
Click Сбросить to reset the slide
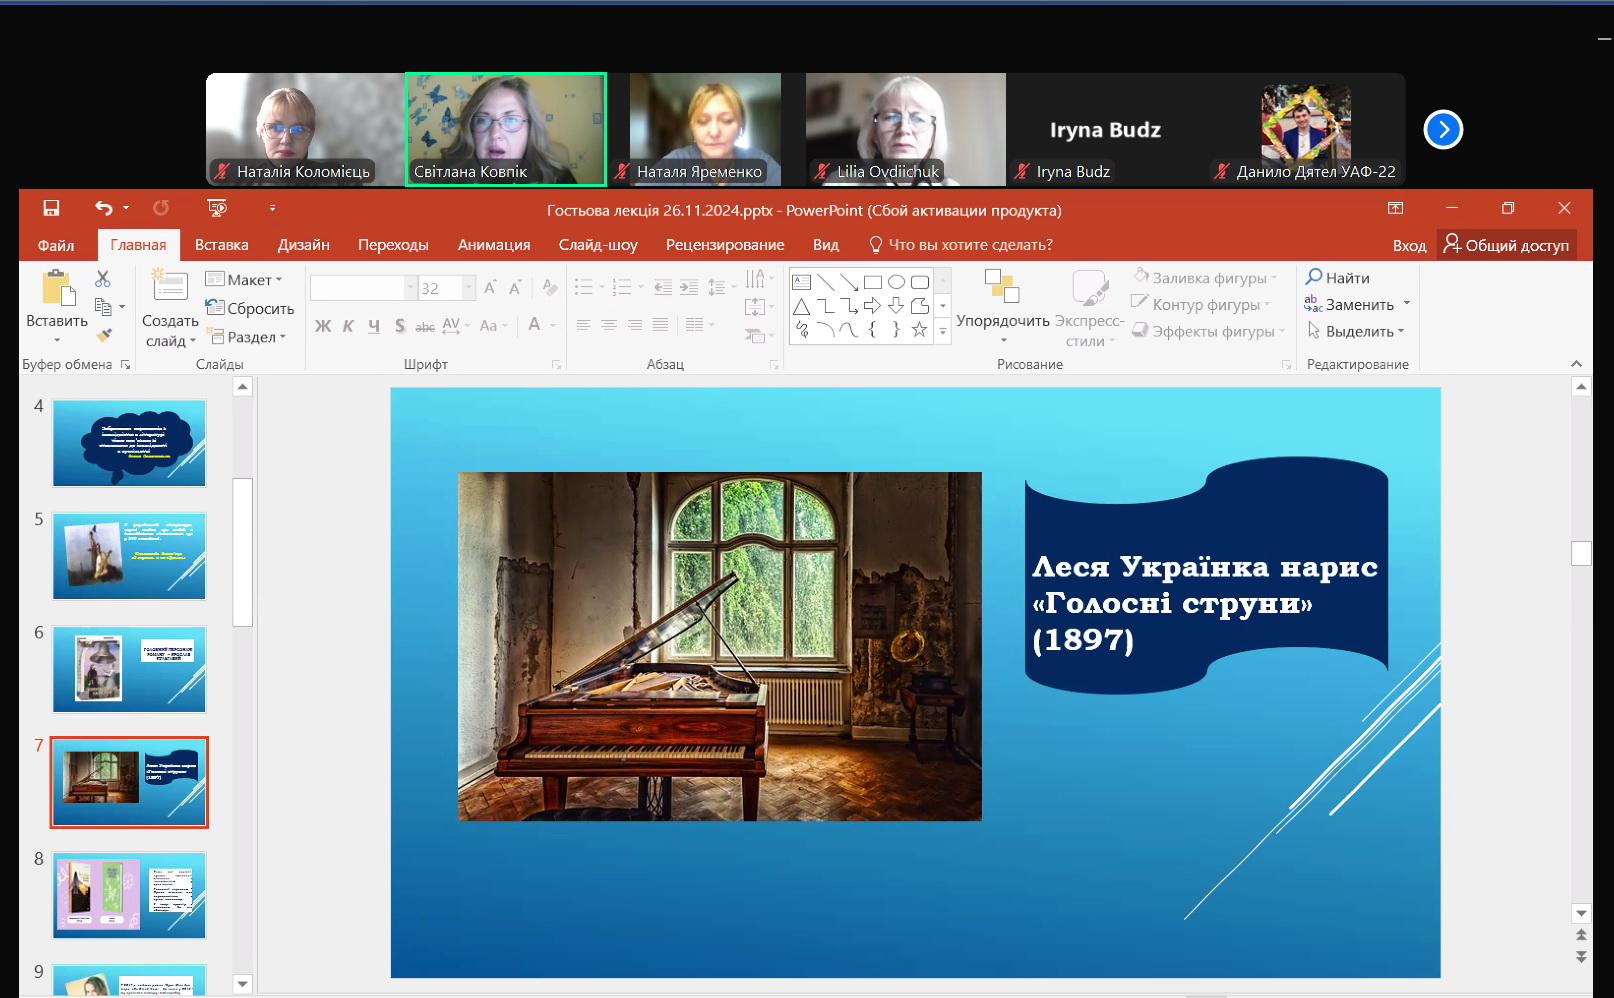coord(250,308)
